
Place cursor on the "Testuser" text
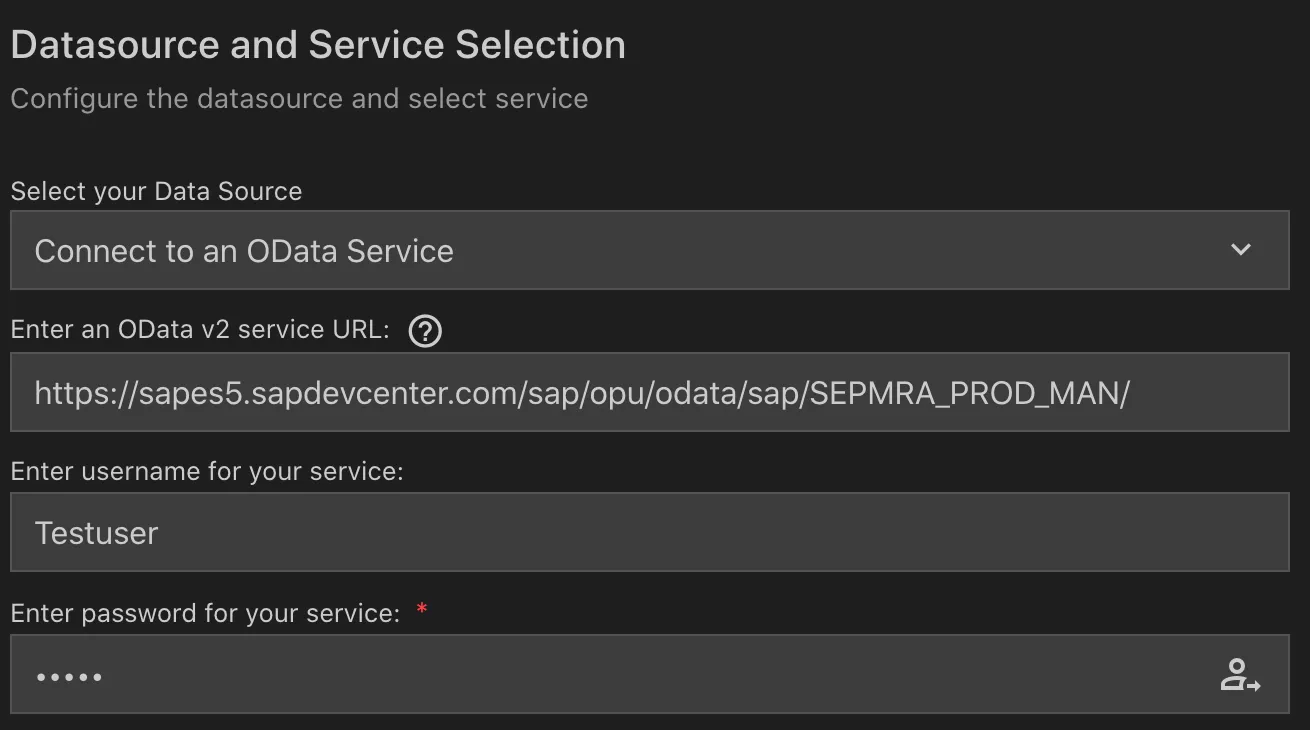click(96, 533)
